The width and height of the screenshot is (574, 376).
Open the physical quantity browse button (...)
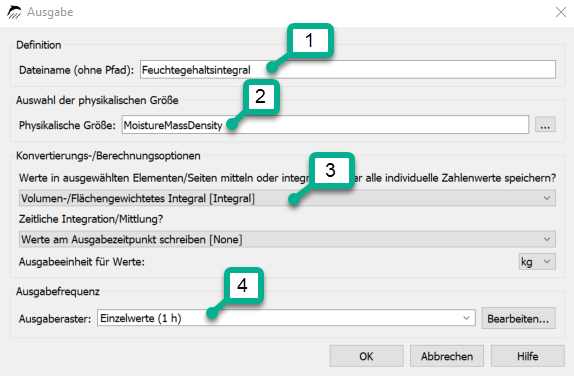pyautogui.click(x=545, y=124)
